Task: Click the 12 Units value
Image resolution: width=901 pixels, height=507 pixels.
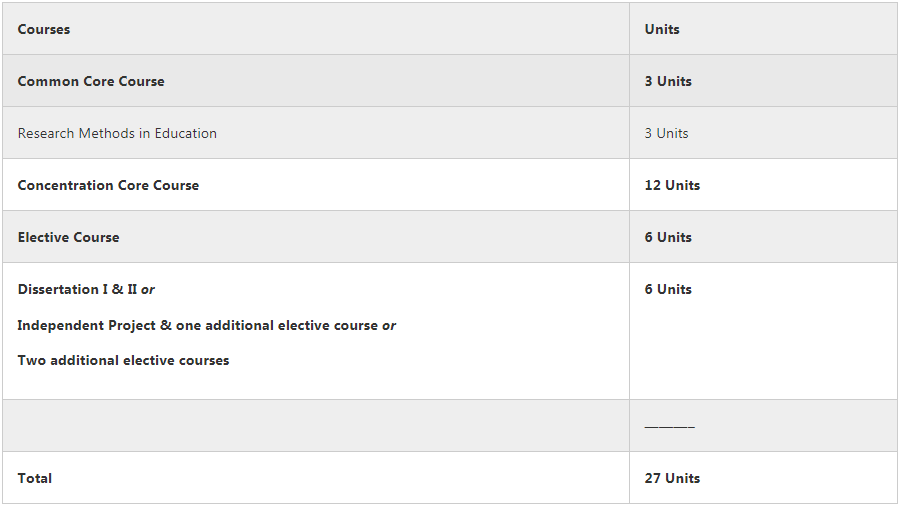Action: 672,185
